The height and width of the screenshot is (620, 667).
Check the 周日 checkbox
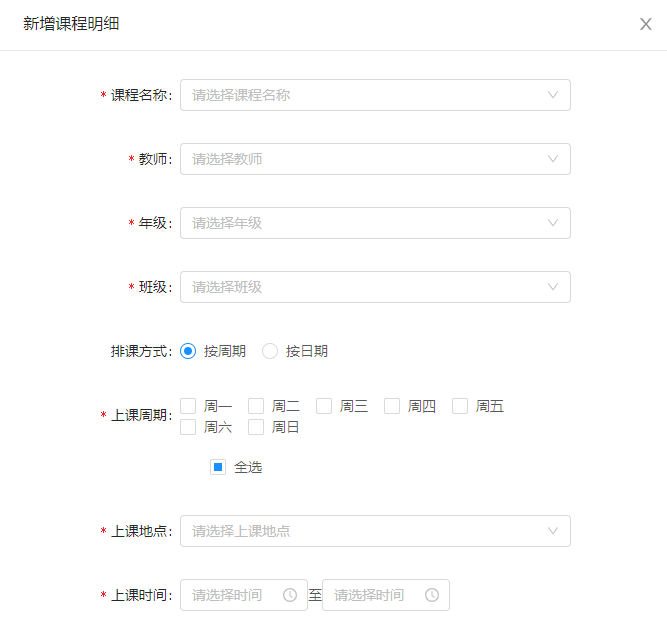[256, 427]
